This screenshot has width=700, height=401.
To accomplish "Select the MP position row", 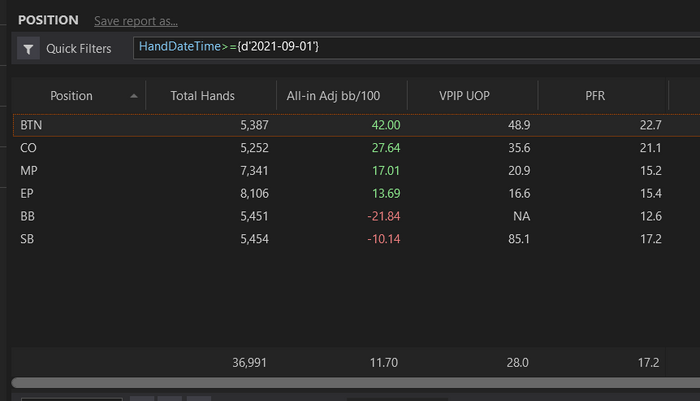I will coord(356,171).
